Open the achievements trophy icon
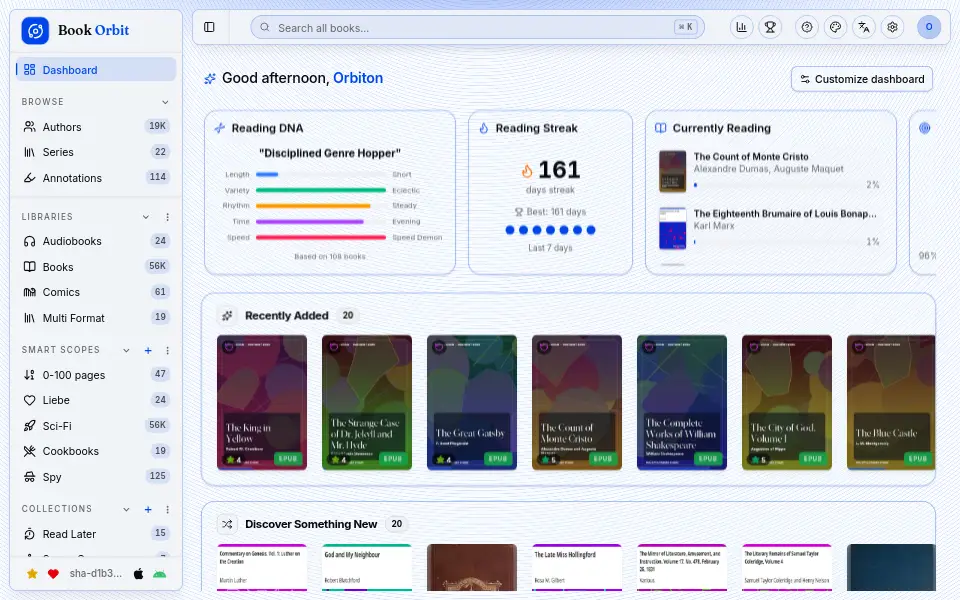The width and height of the screenshot is (960, 600). pos(770,27)
